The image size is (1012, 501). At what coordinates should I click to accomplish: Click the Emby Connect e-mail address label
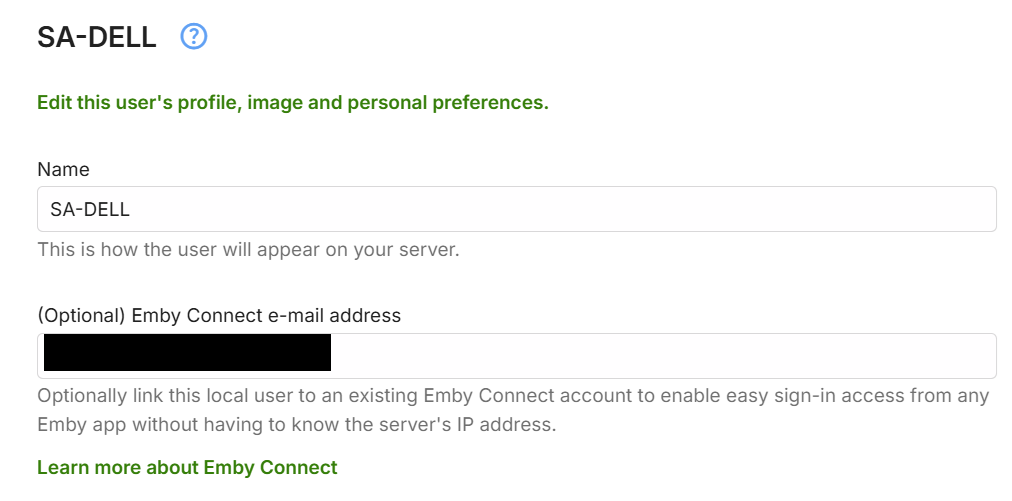pyautogui.click(x=219, y=315)
